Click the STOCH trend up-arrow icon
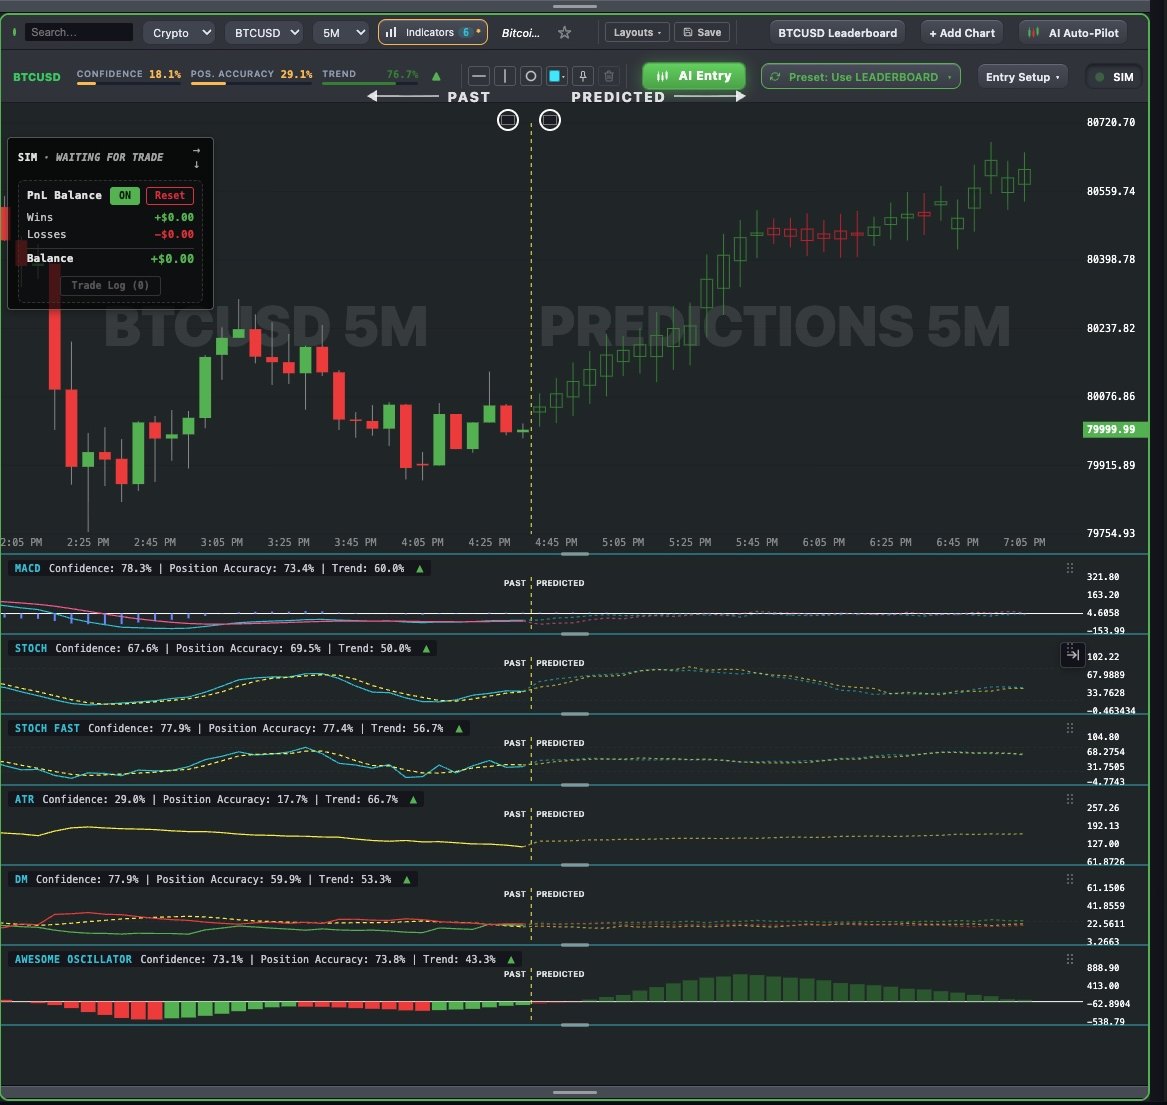 [x=426, y=649]
